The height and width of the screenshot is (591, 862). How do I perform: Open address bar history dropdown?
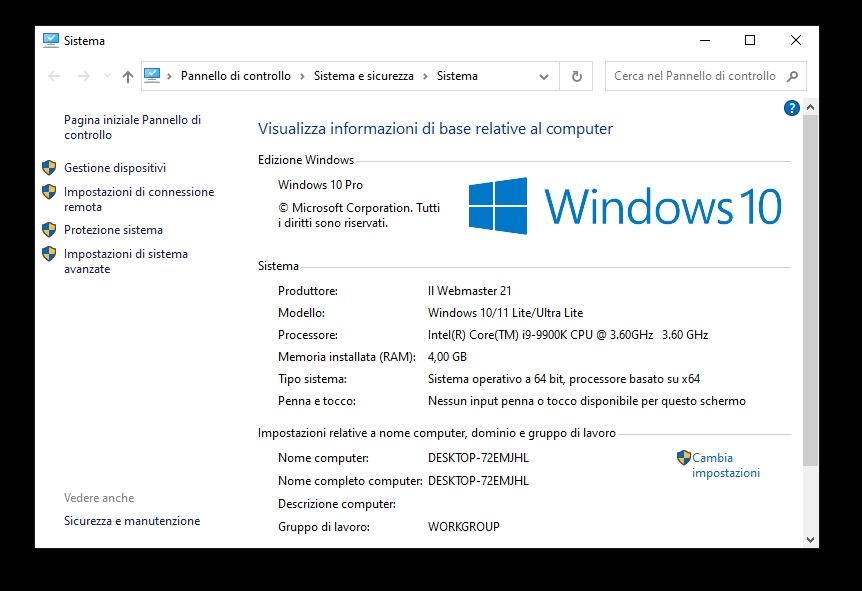point(544,76)
